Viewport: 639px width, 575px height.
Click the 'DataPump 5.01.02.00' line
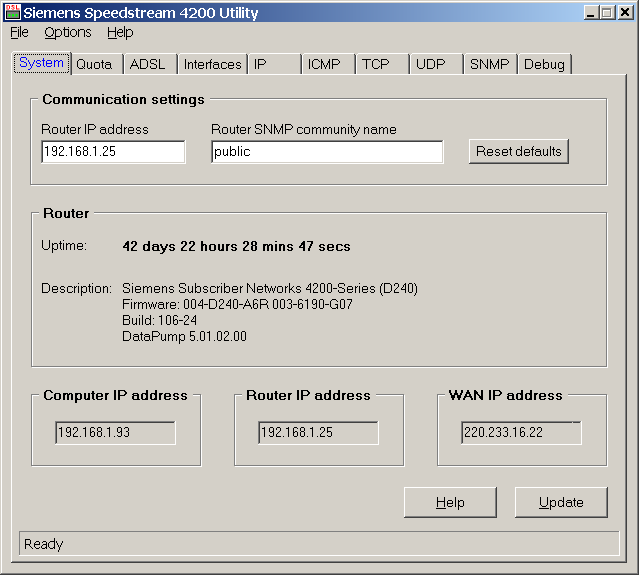coord(184,337)
